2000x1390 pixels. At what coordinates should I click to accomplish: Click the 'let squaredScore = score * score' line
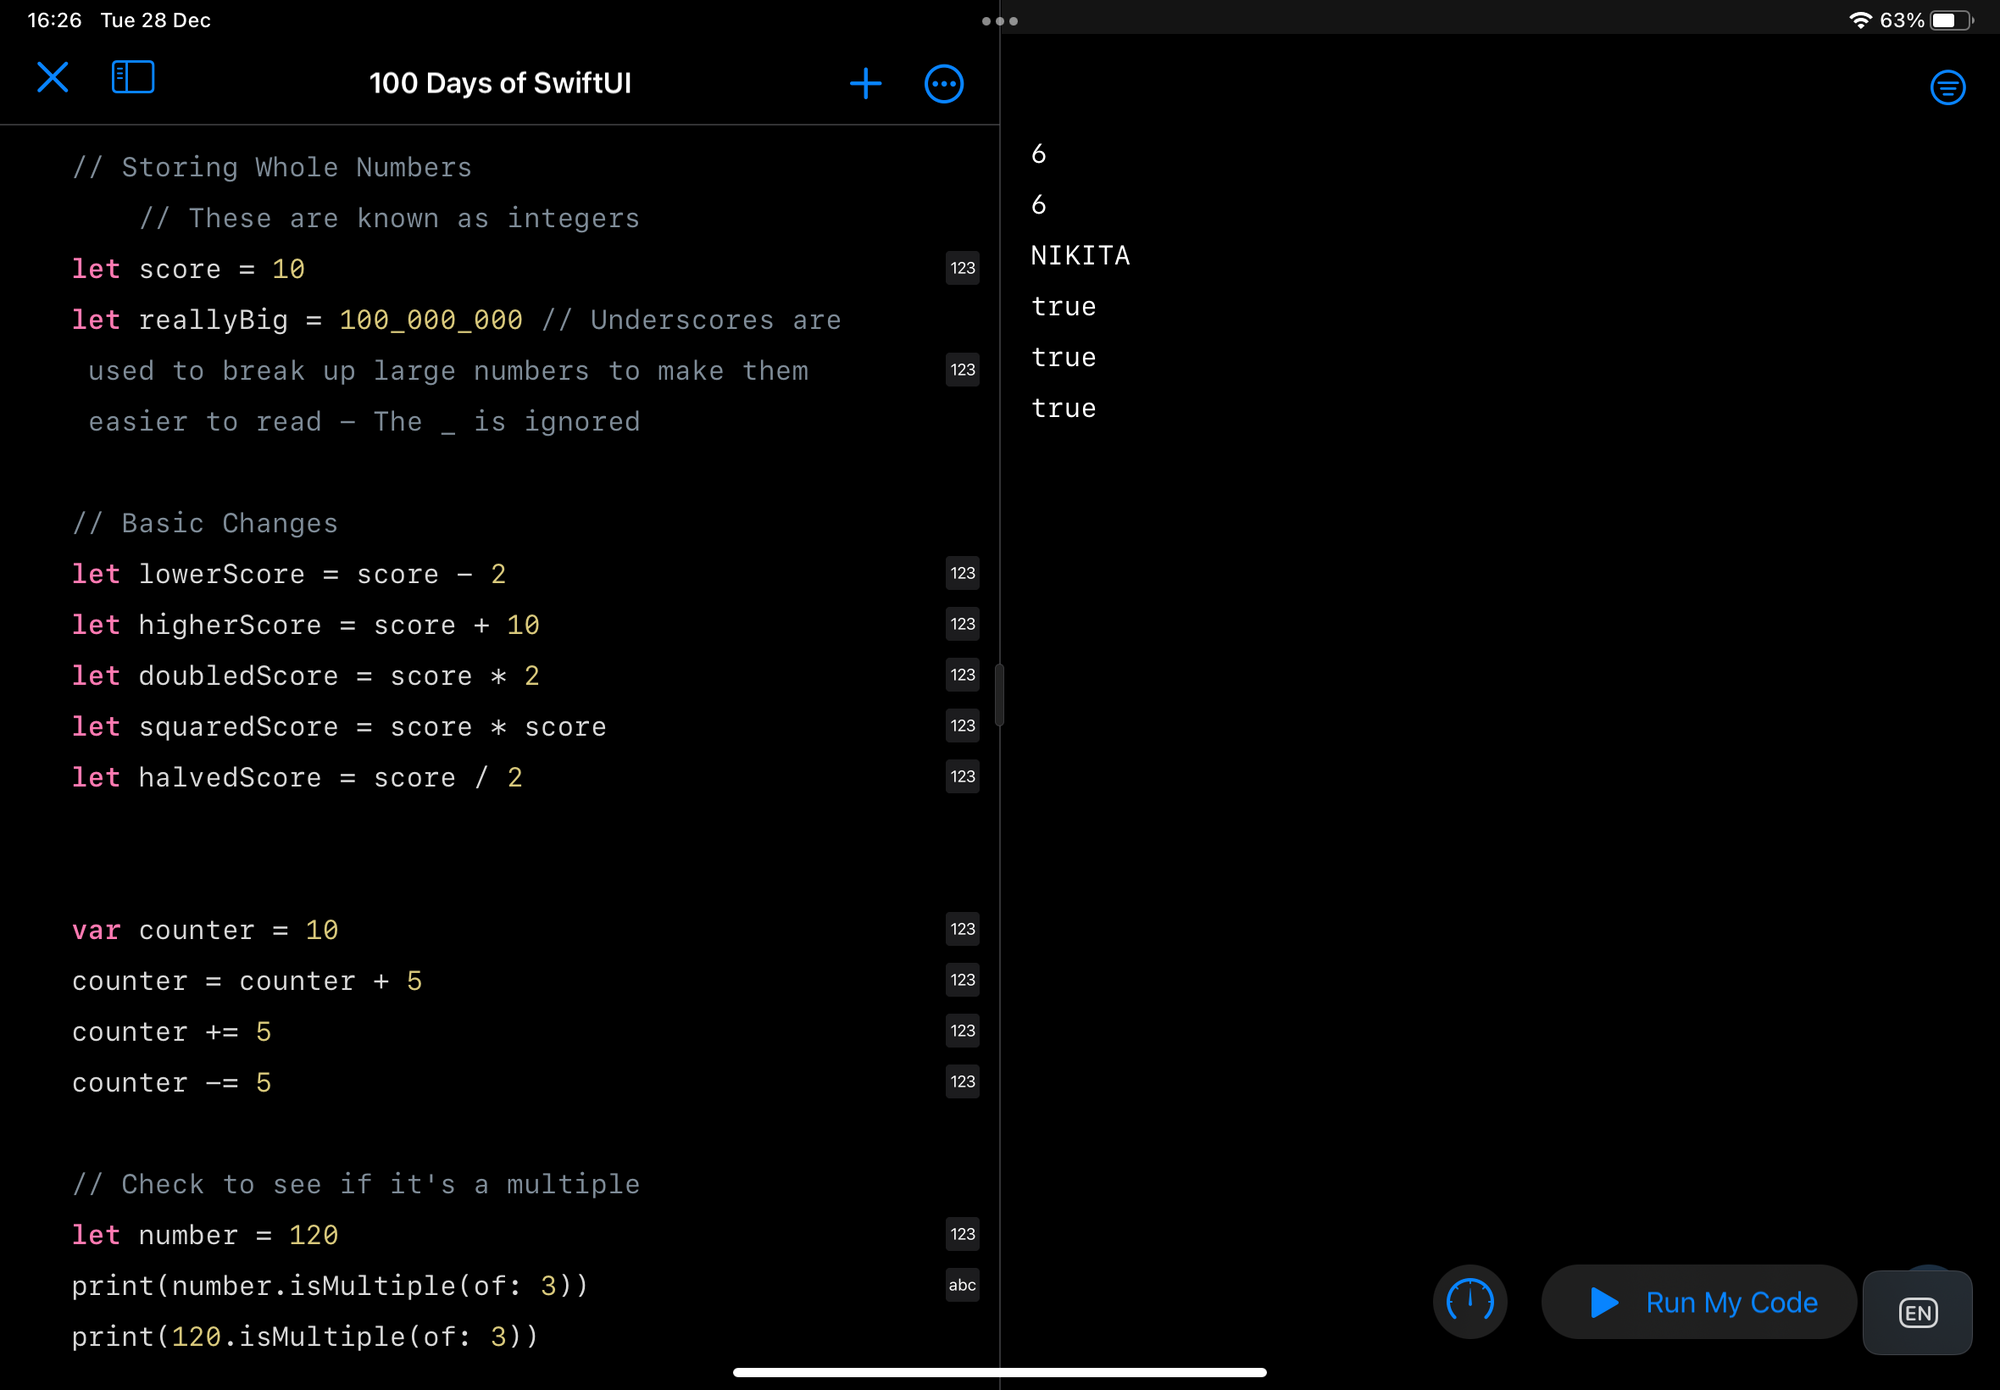[339, 727]
